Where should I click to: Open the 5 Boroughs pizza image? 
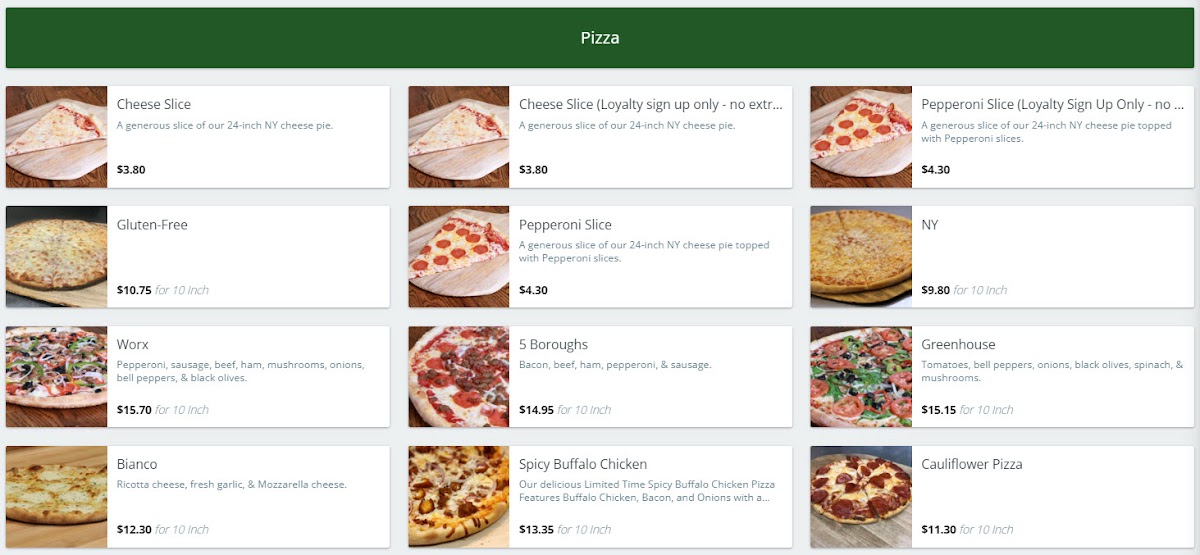coord(458,377)
